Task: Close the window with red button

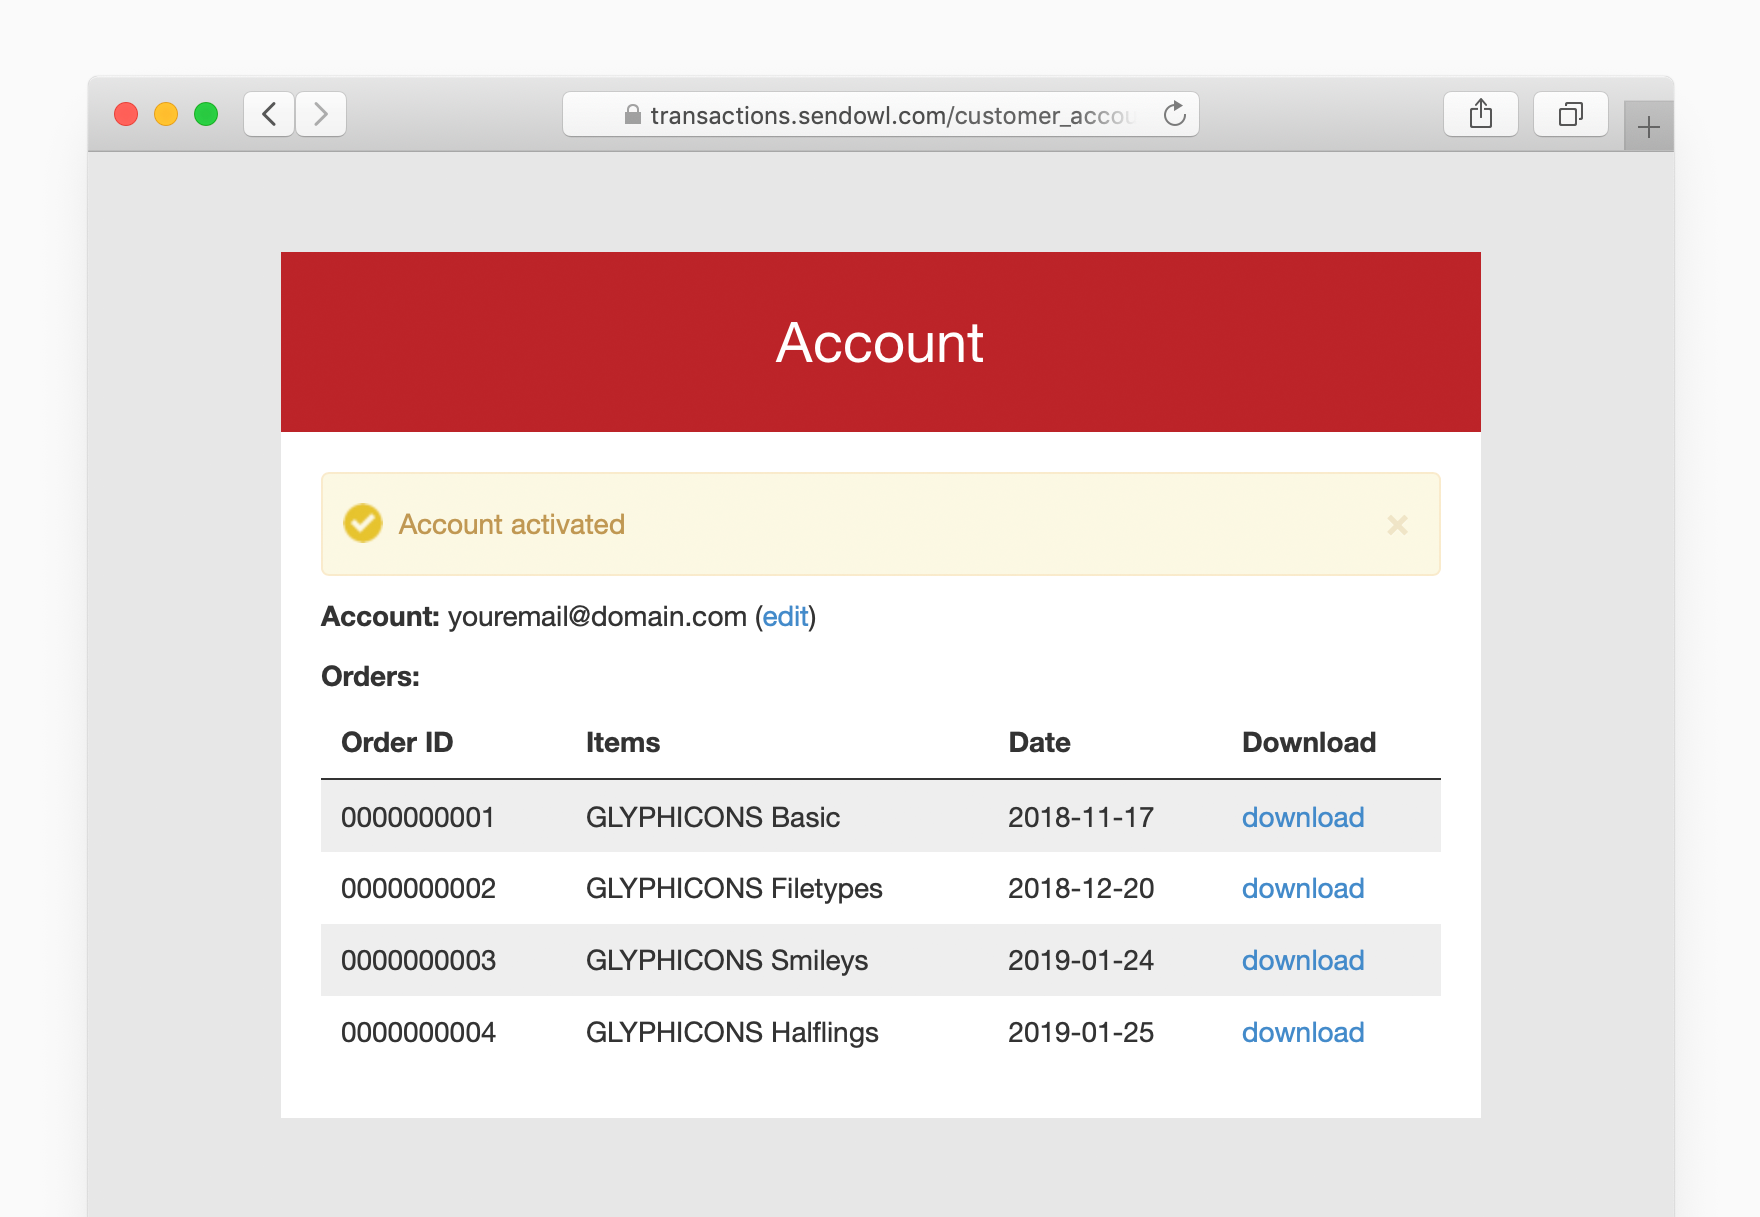Action: click(126, 114)
